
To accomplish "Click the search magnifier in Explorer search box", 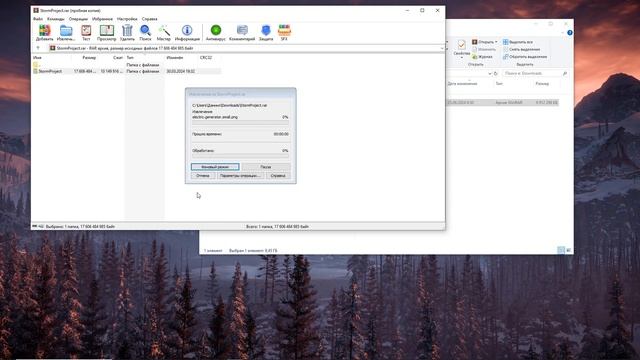I will click(565, 73).
